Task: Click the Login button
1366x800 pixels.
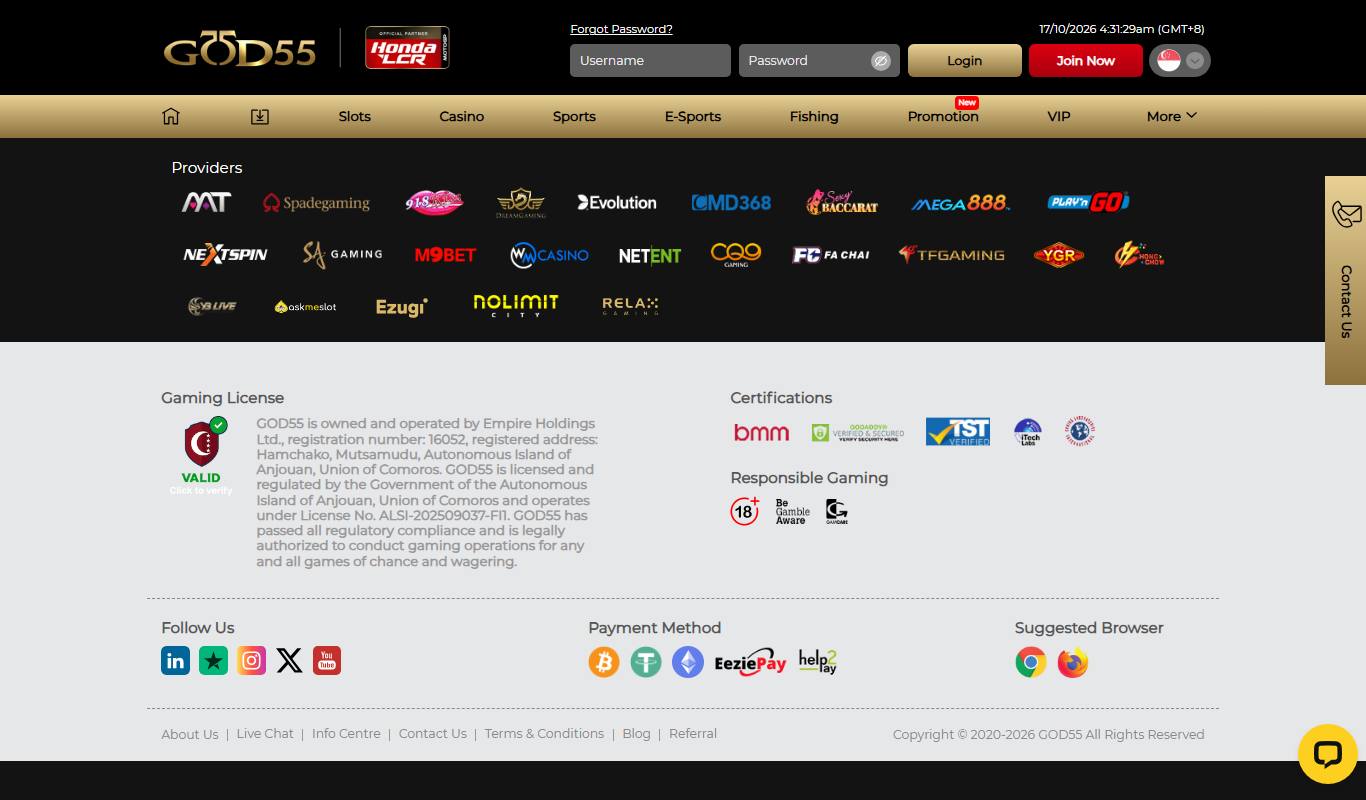Action: coord(965,60)
